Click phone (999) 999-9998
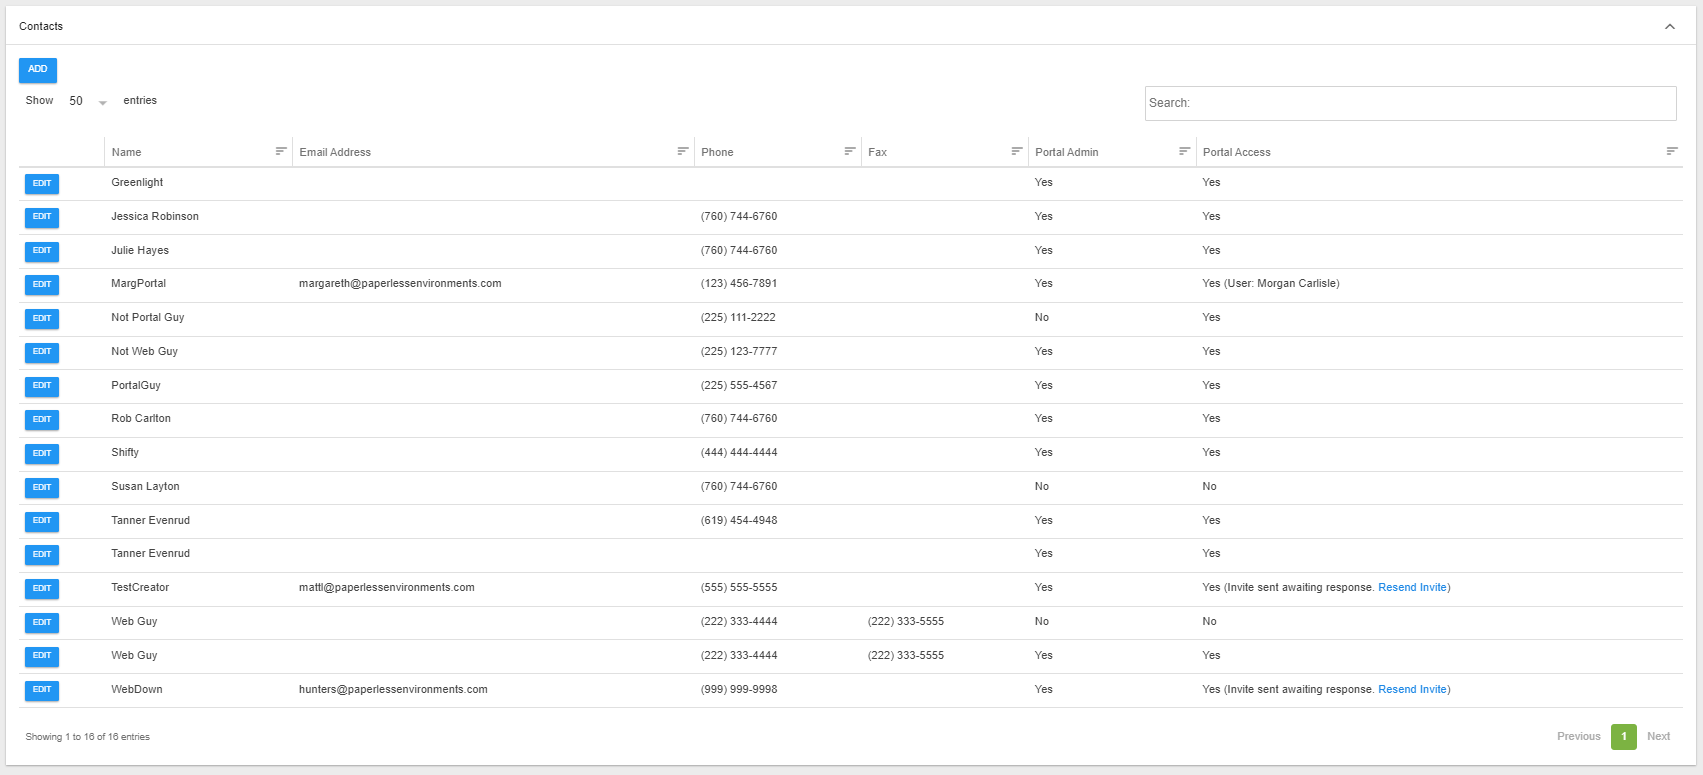Image resolution: width=1703 pixels, height=775 pixels. pos(739,690)
